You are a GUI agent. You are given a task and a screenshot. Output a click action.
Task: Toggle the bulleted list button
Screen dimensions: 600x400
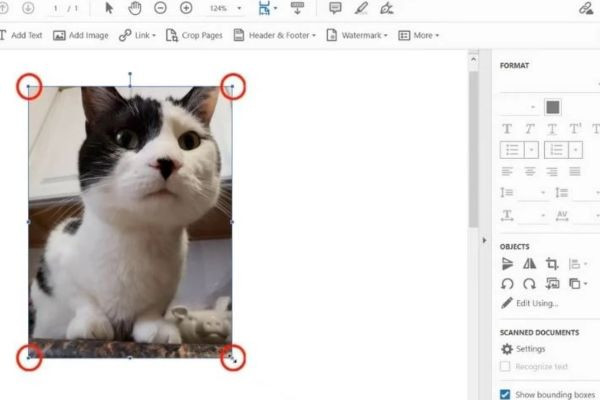512,150
